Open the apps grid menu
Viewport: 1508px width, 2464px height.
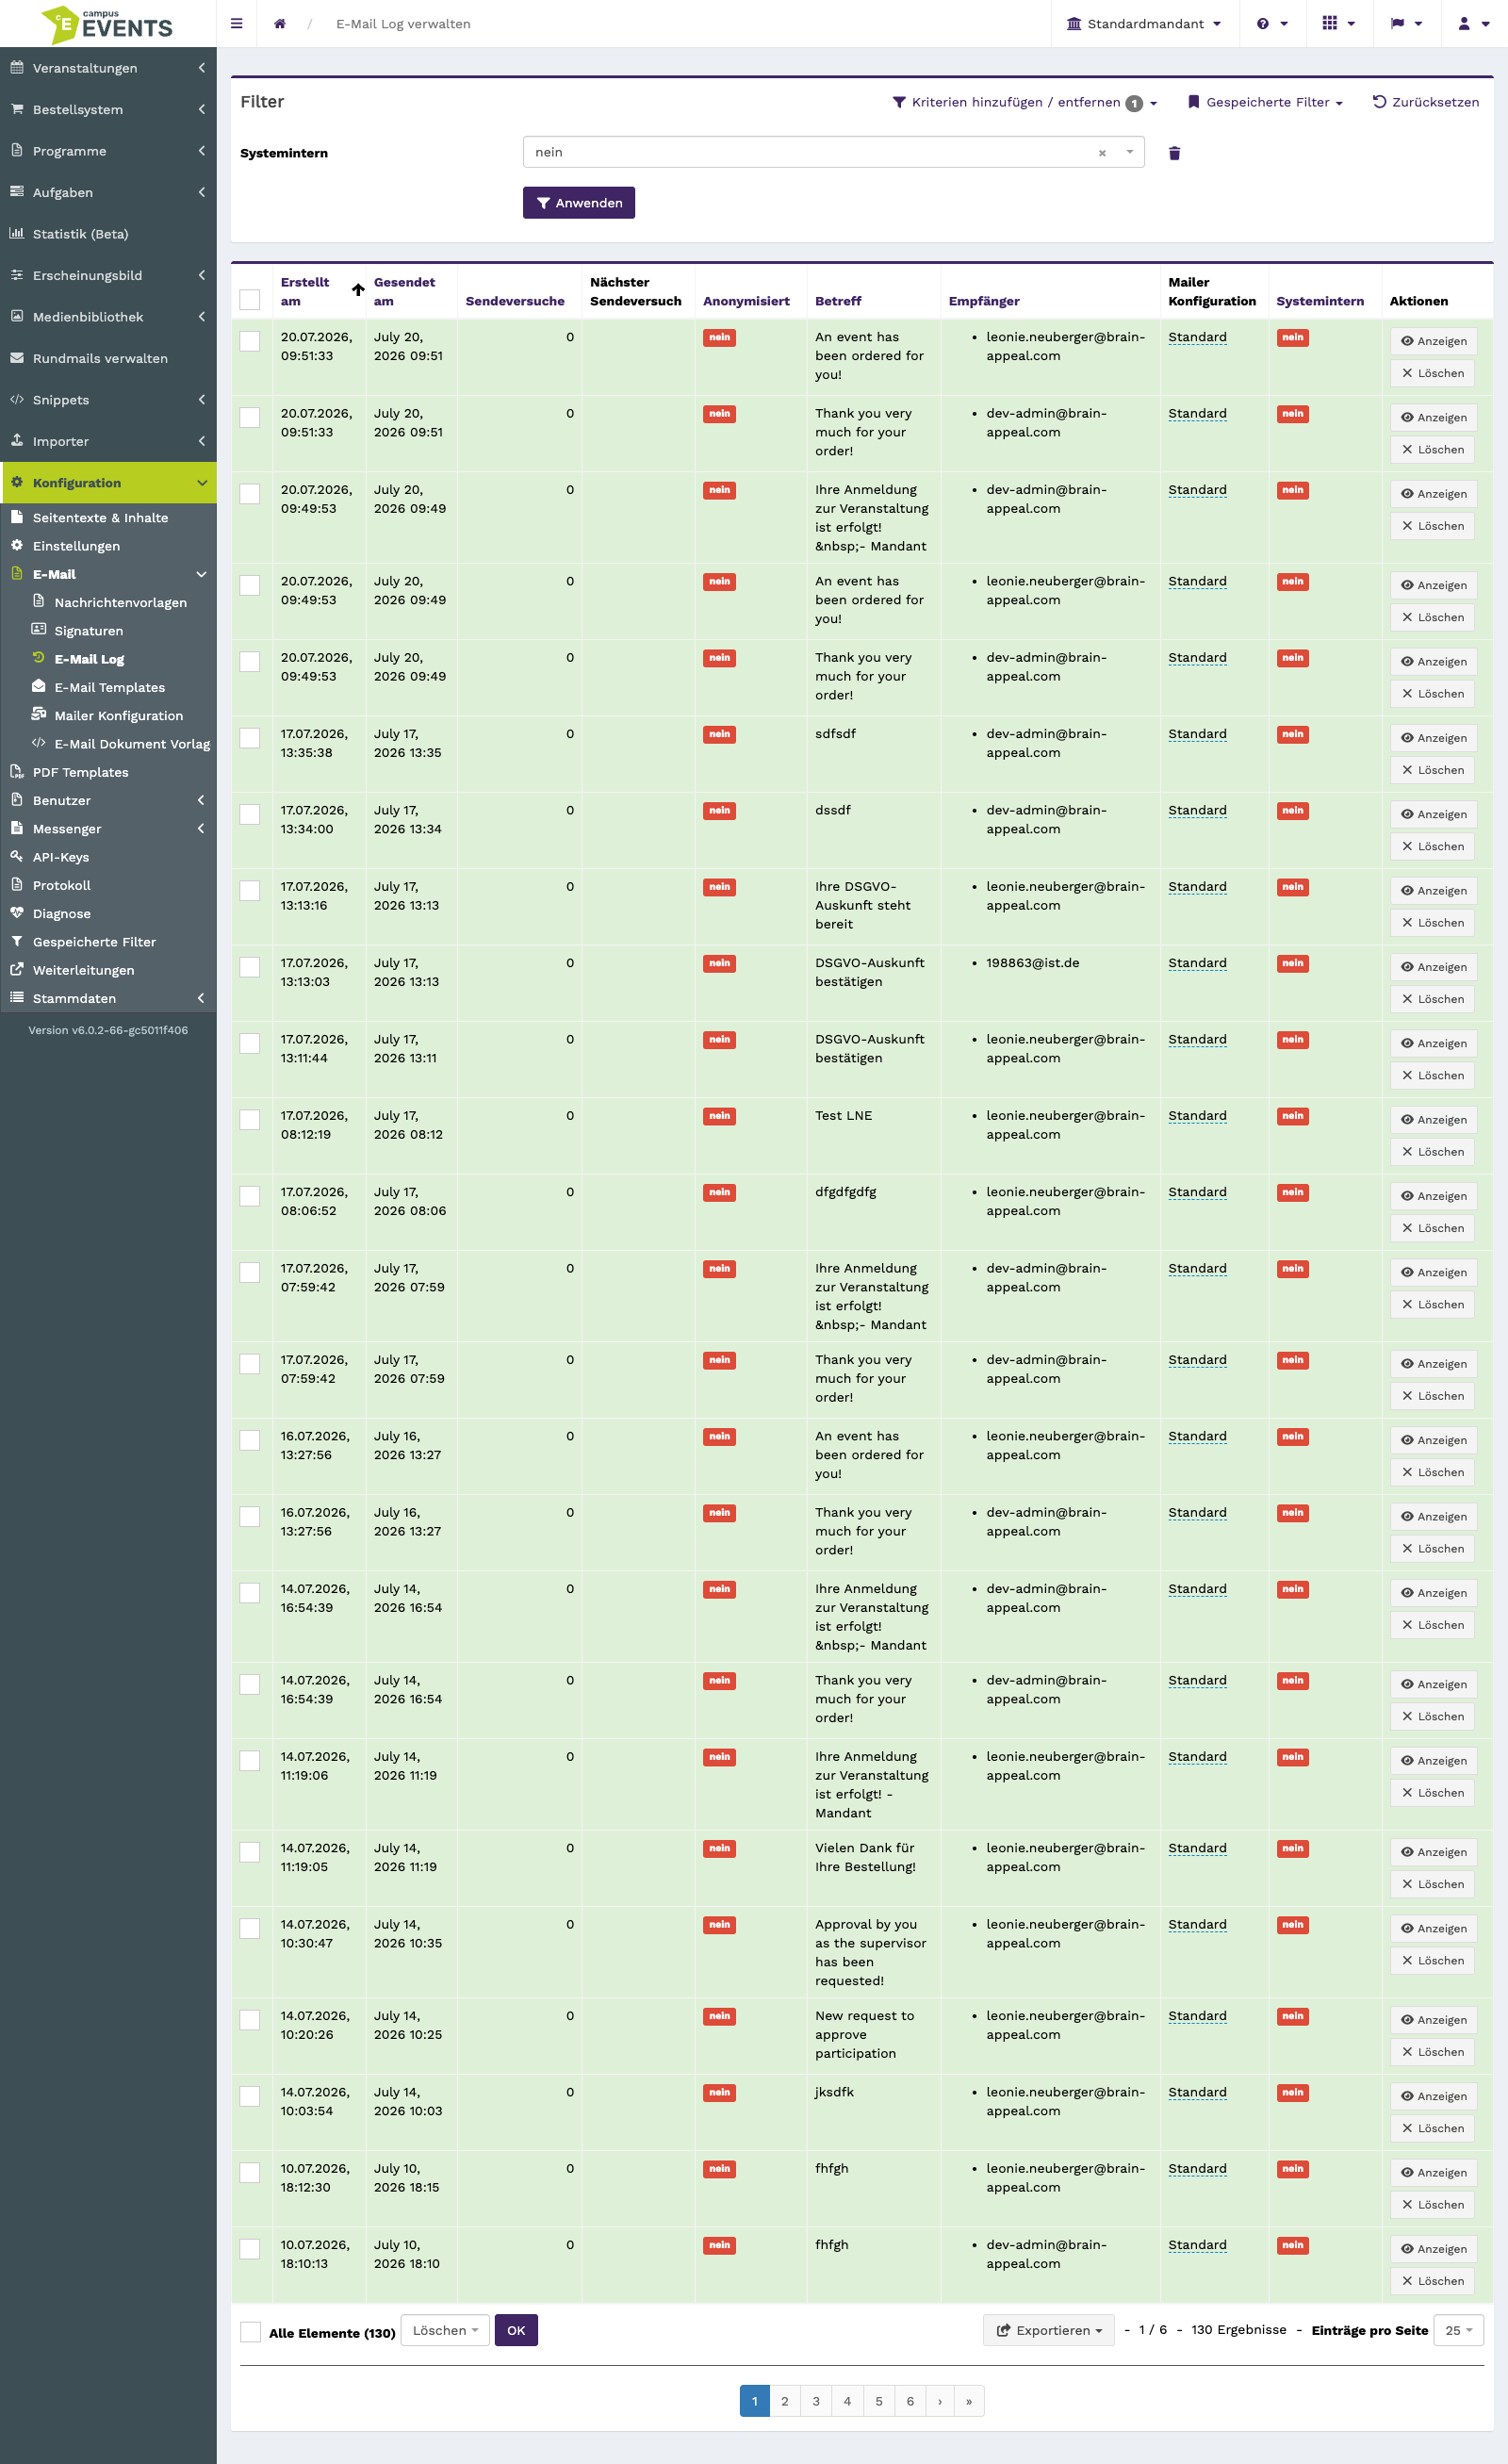[x=1339, y=24]
